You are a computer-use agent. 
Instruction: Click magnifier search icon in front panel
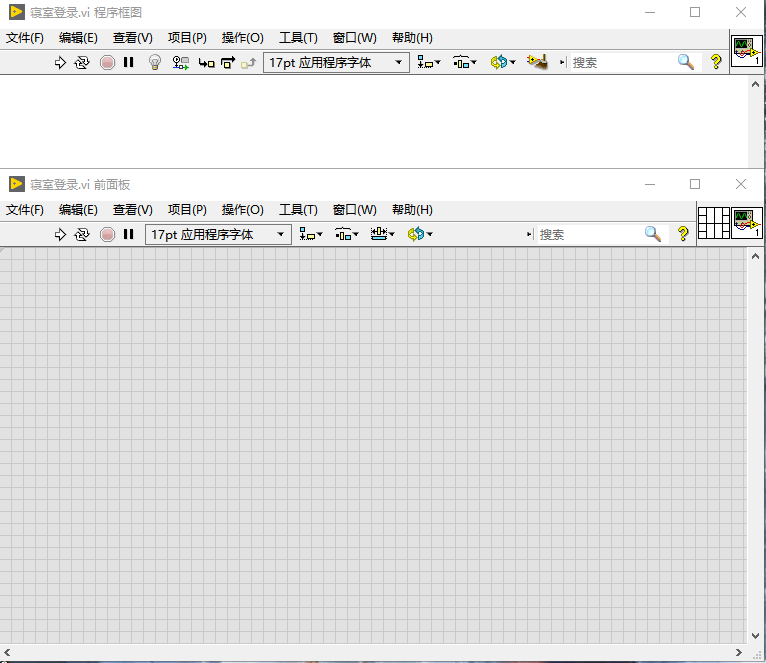(x=653, y=234)
